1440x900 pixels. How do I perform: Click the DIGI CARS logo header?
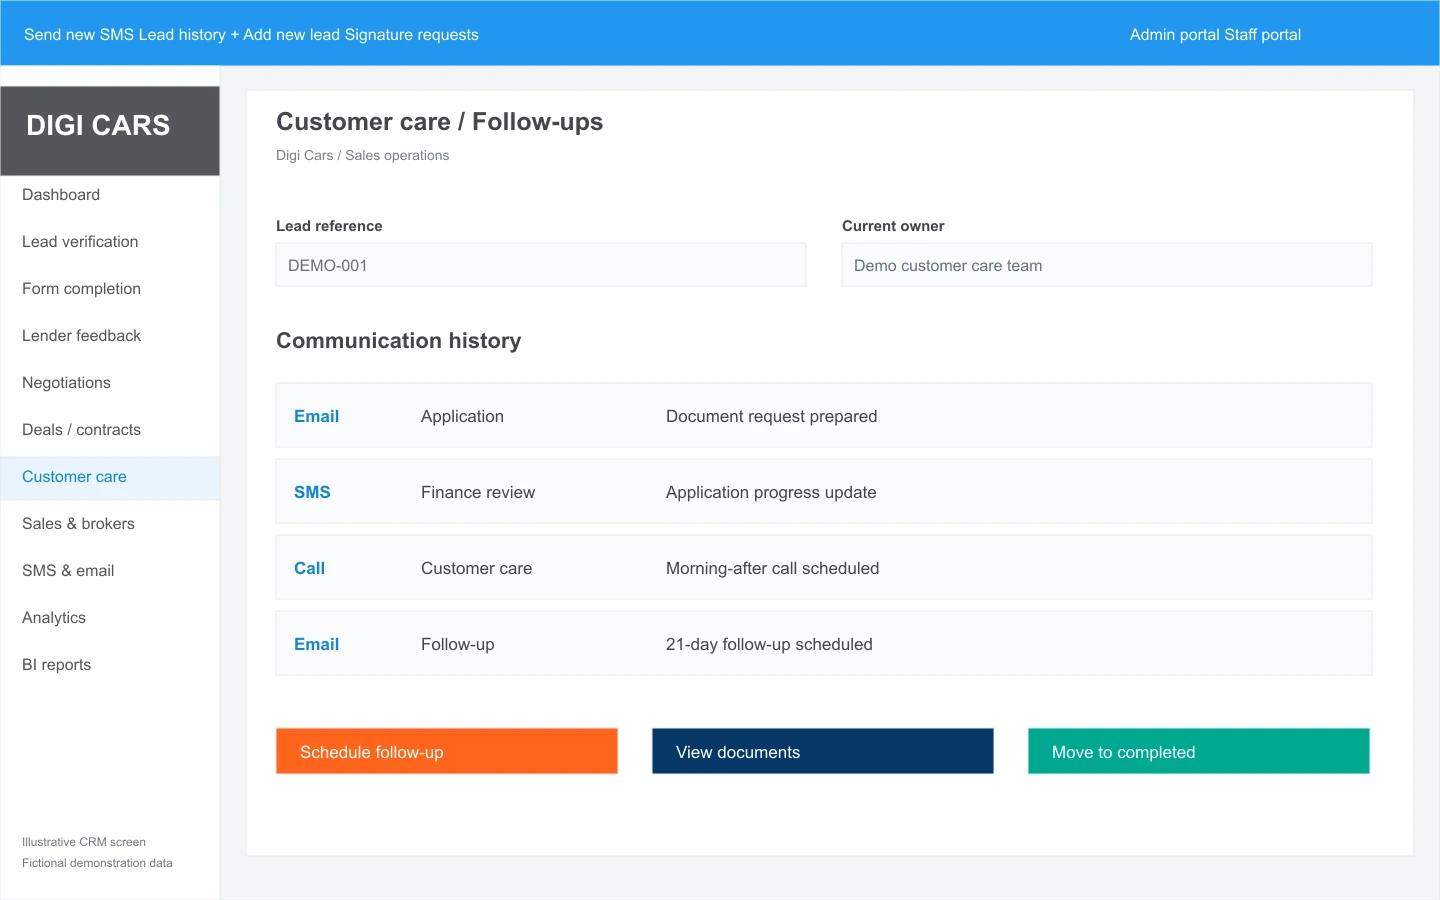pyautogui.click(x=110, y=130)
